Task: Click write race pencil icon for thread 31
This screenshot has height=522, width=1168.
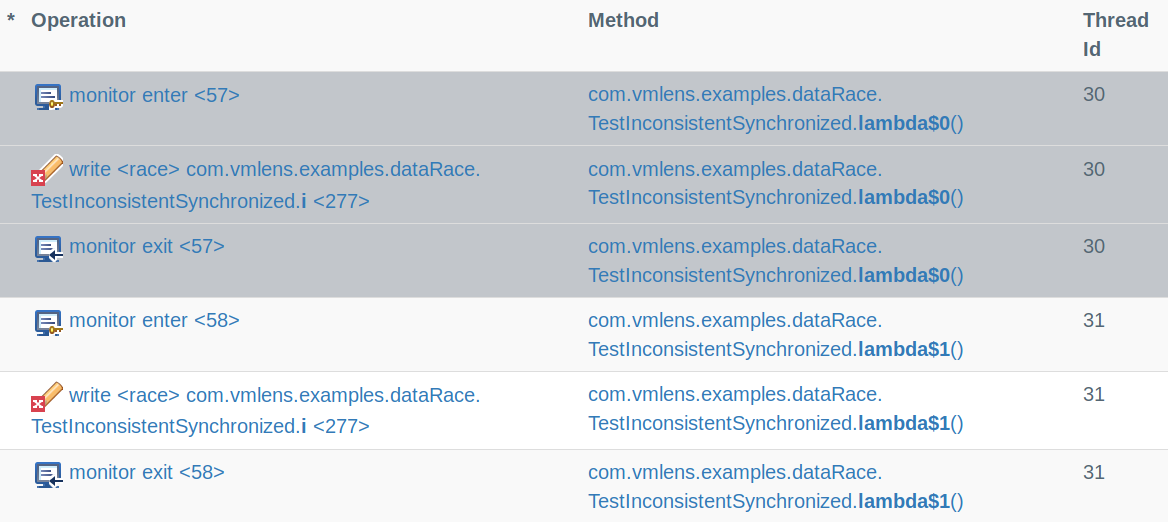Action: [47, 397]
